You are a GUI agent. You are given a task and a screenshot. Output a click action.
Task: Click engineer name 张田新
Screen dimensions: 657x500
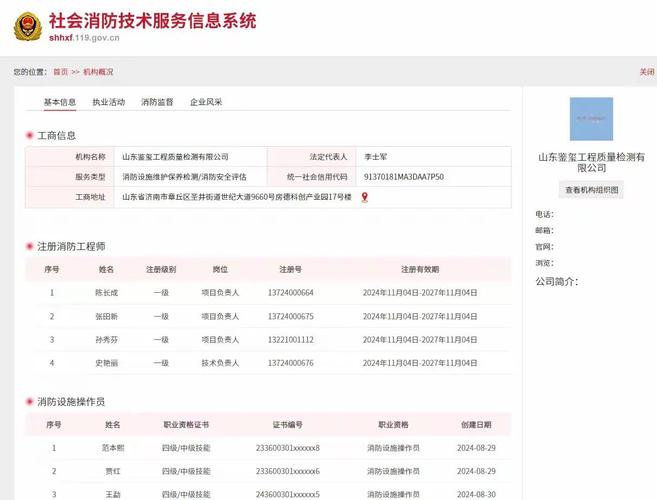106,316
